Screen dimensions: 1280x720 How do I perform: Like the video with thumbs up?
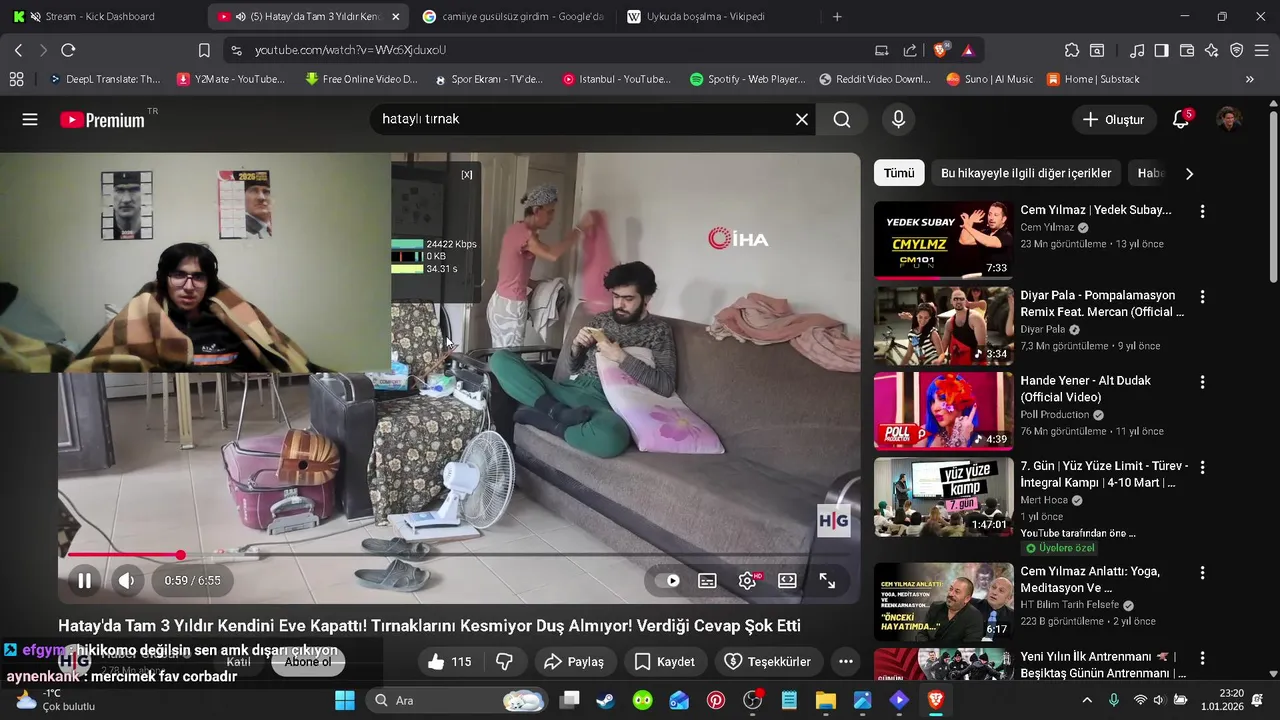449,661
